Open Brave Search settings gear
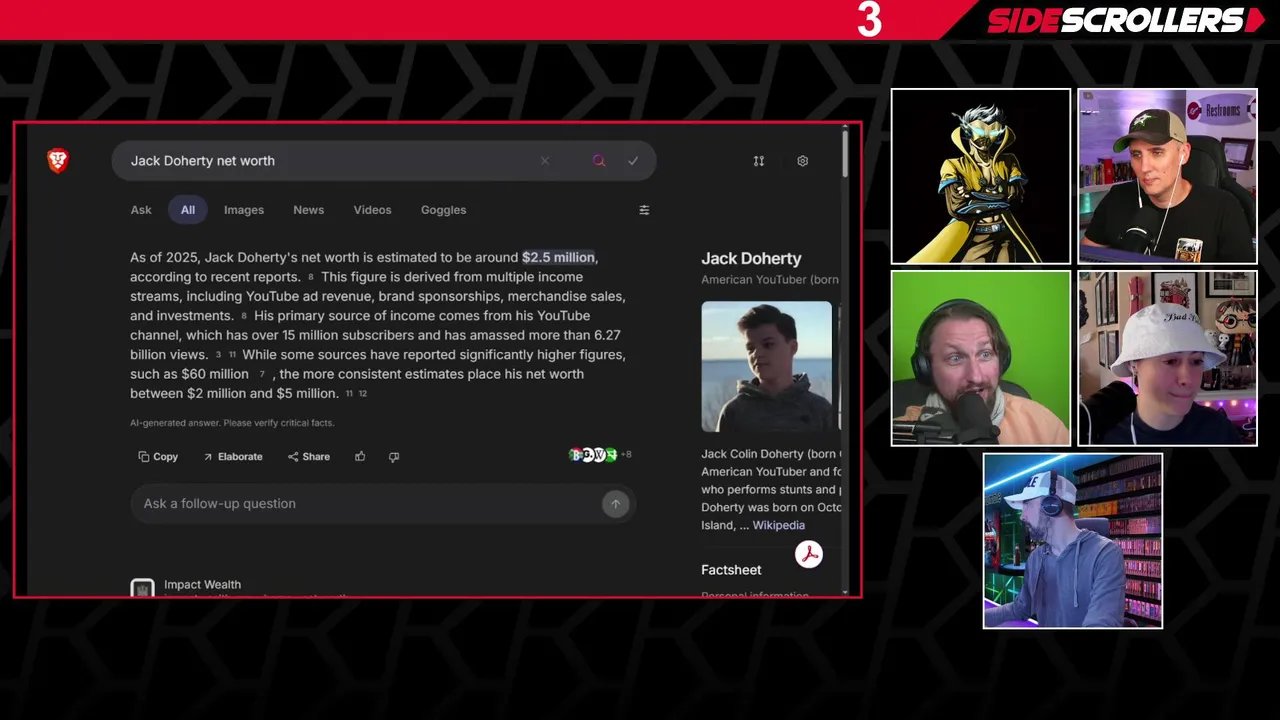 [802, 161]
